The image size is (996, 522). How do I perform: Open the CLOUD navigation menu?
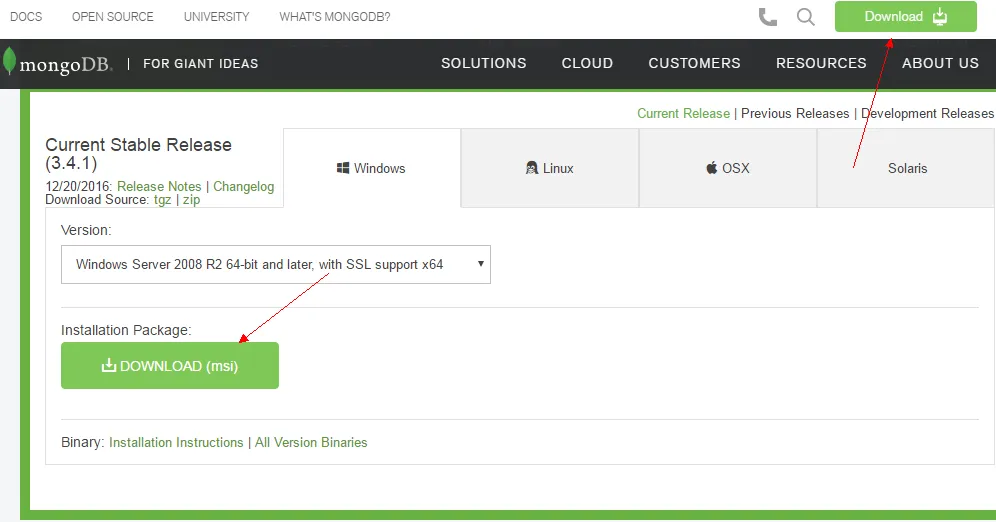point(587,63)
